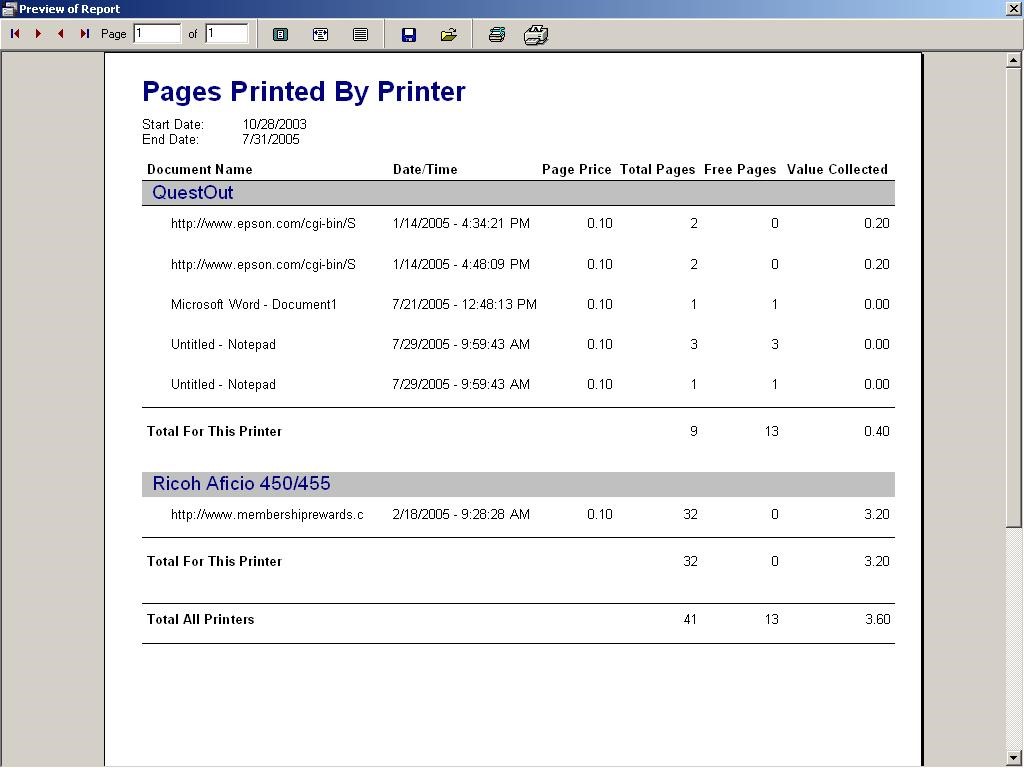1024x768 pixels.
Task: Click the green stacked-pages print icon
Action: 496,35
